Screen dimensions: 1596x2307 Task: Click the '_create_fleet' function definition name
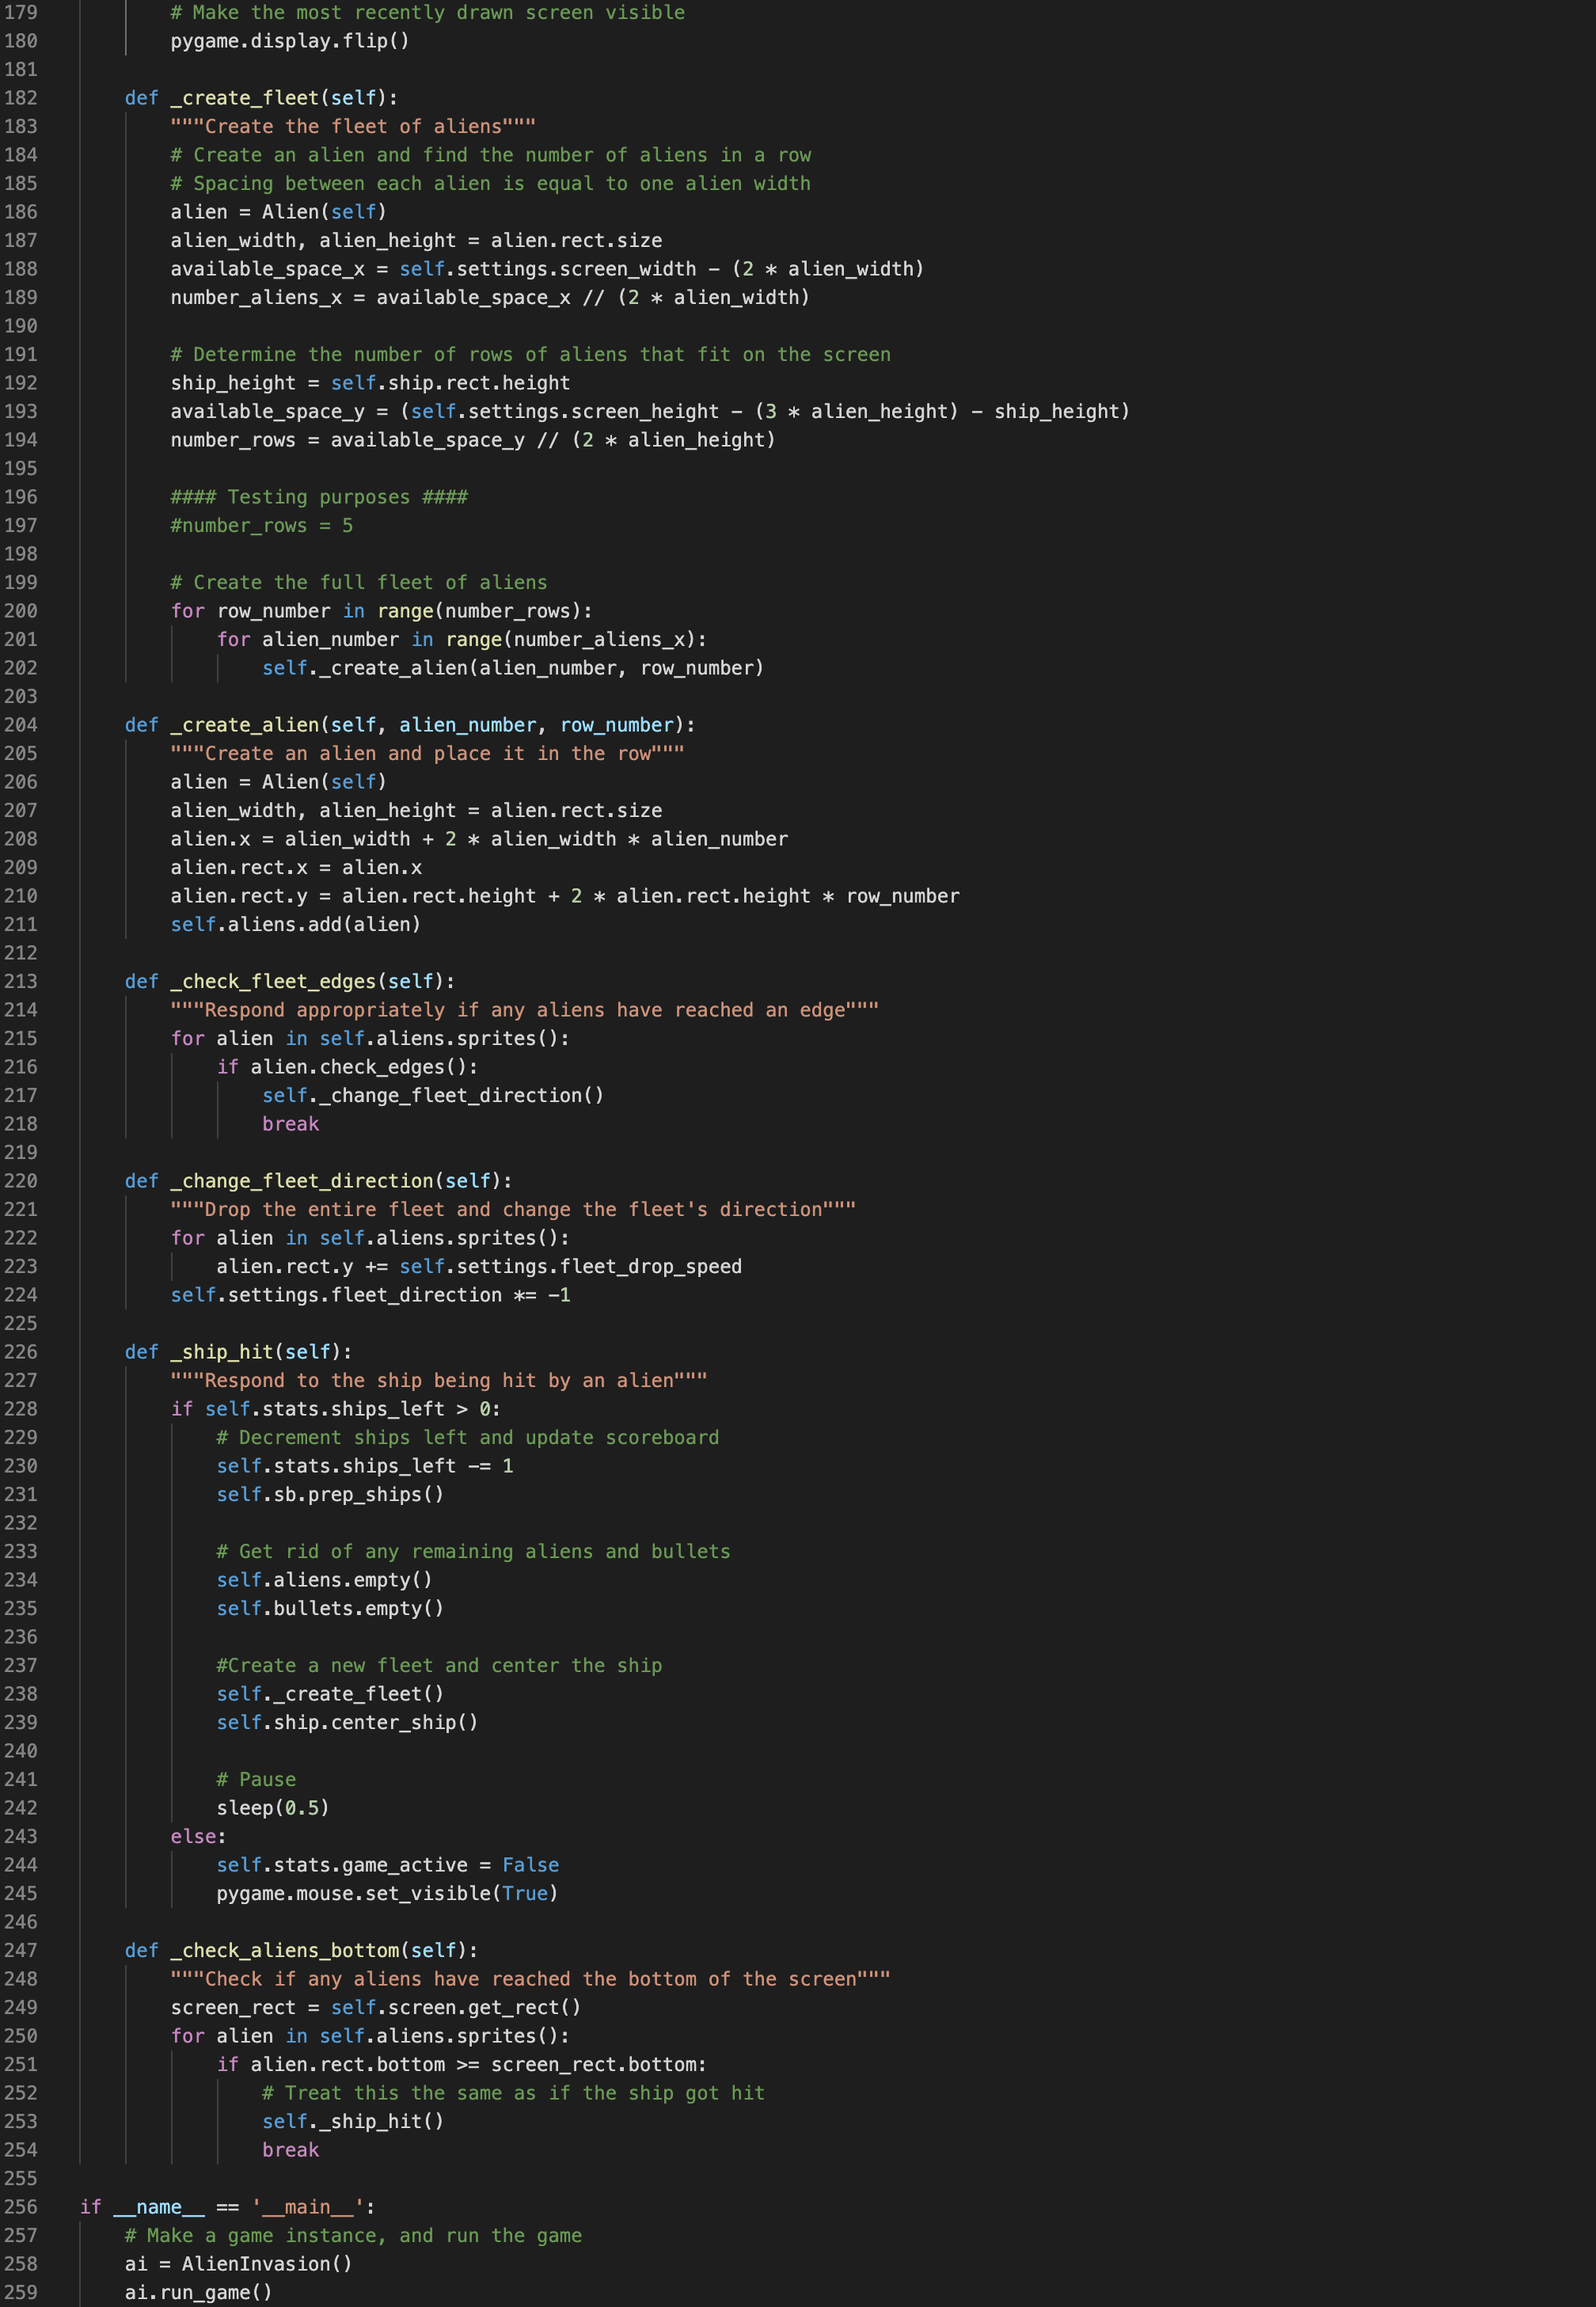[244, 98]
